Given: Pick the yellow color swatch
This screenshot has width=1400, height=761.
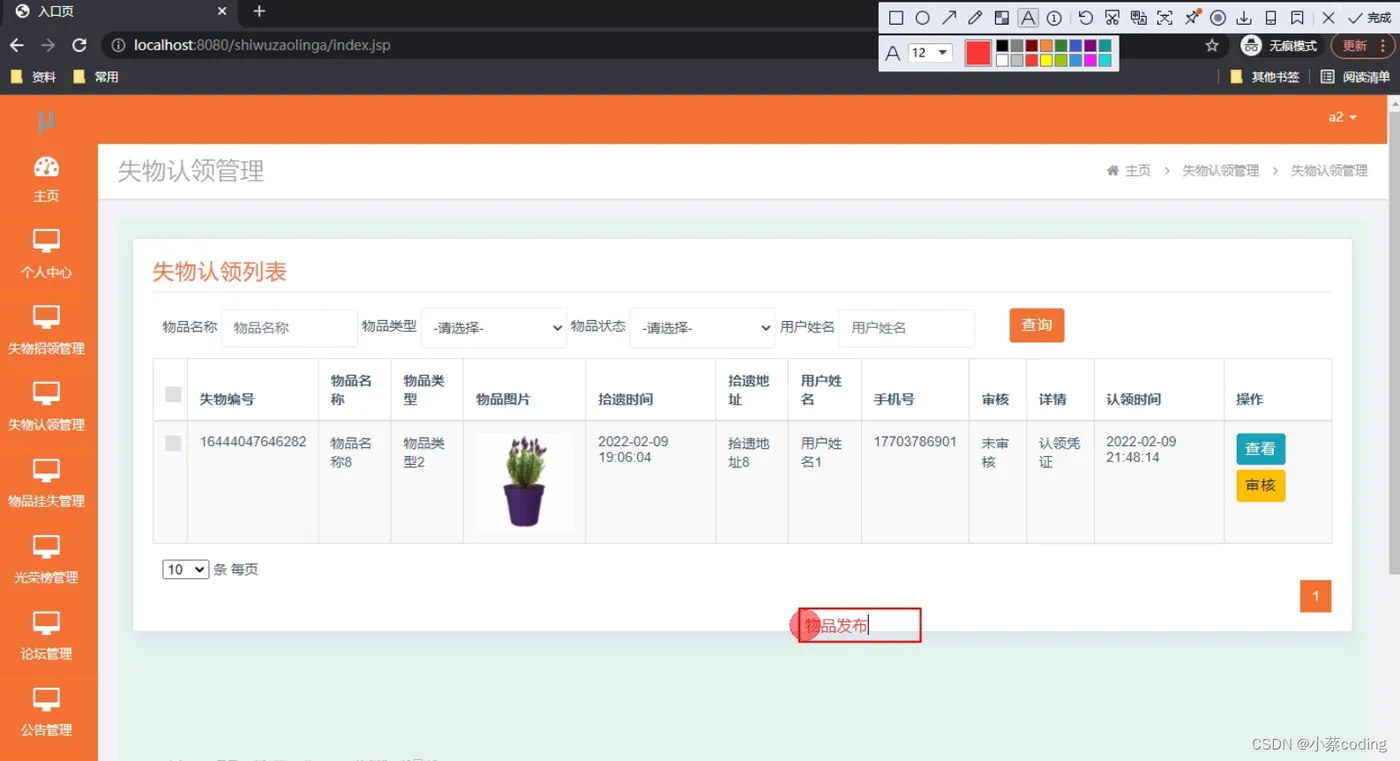Looking at the screenshot, I should [1046, 60].
